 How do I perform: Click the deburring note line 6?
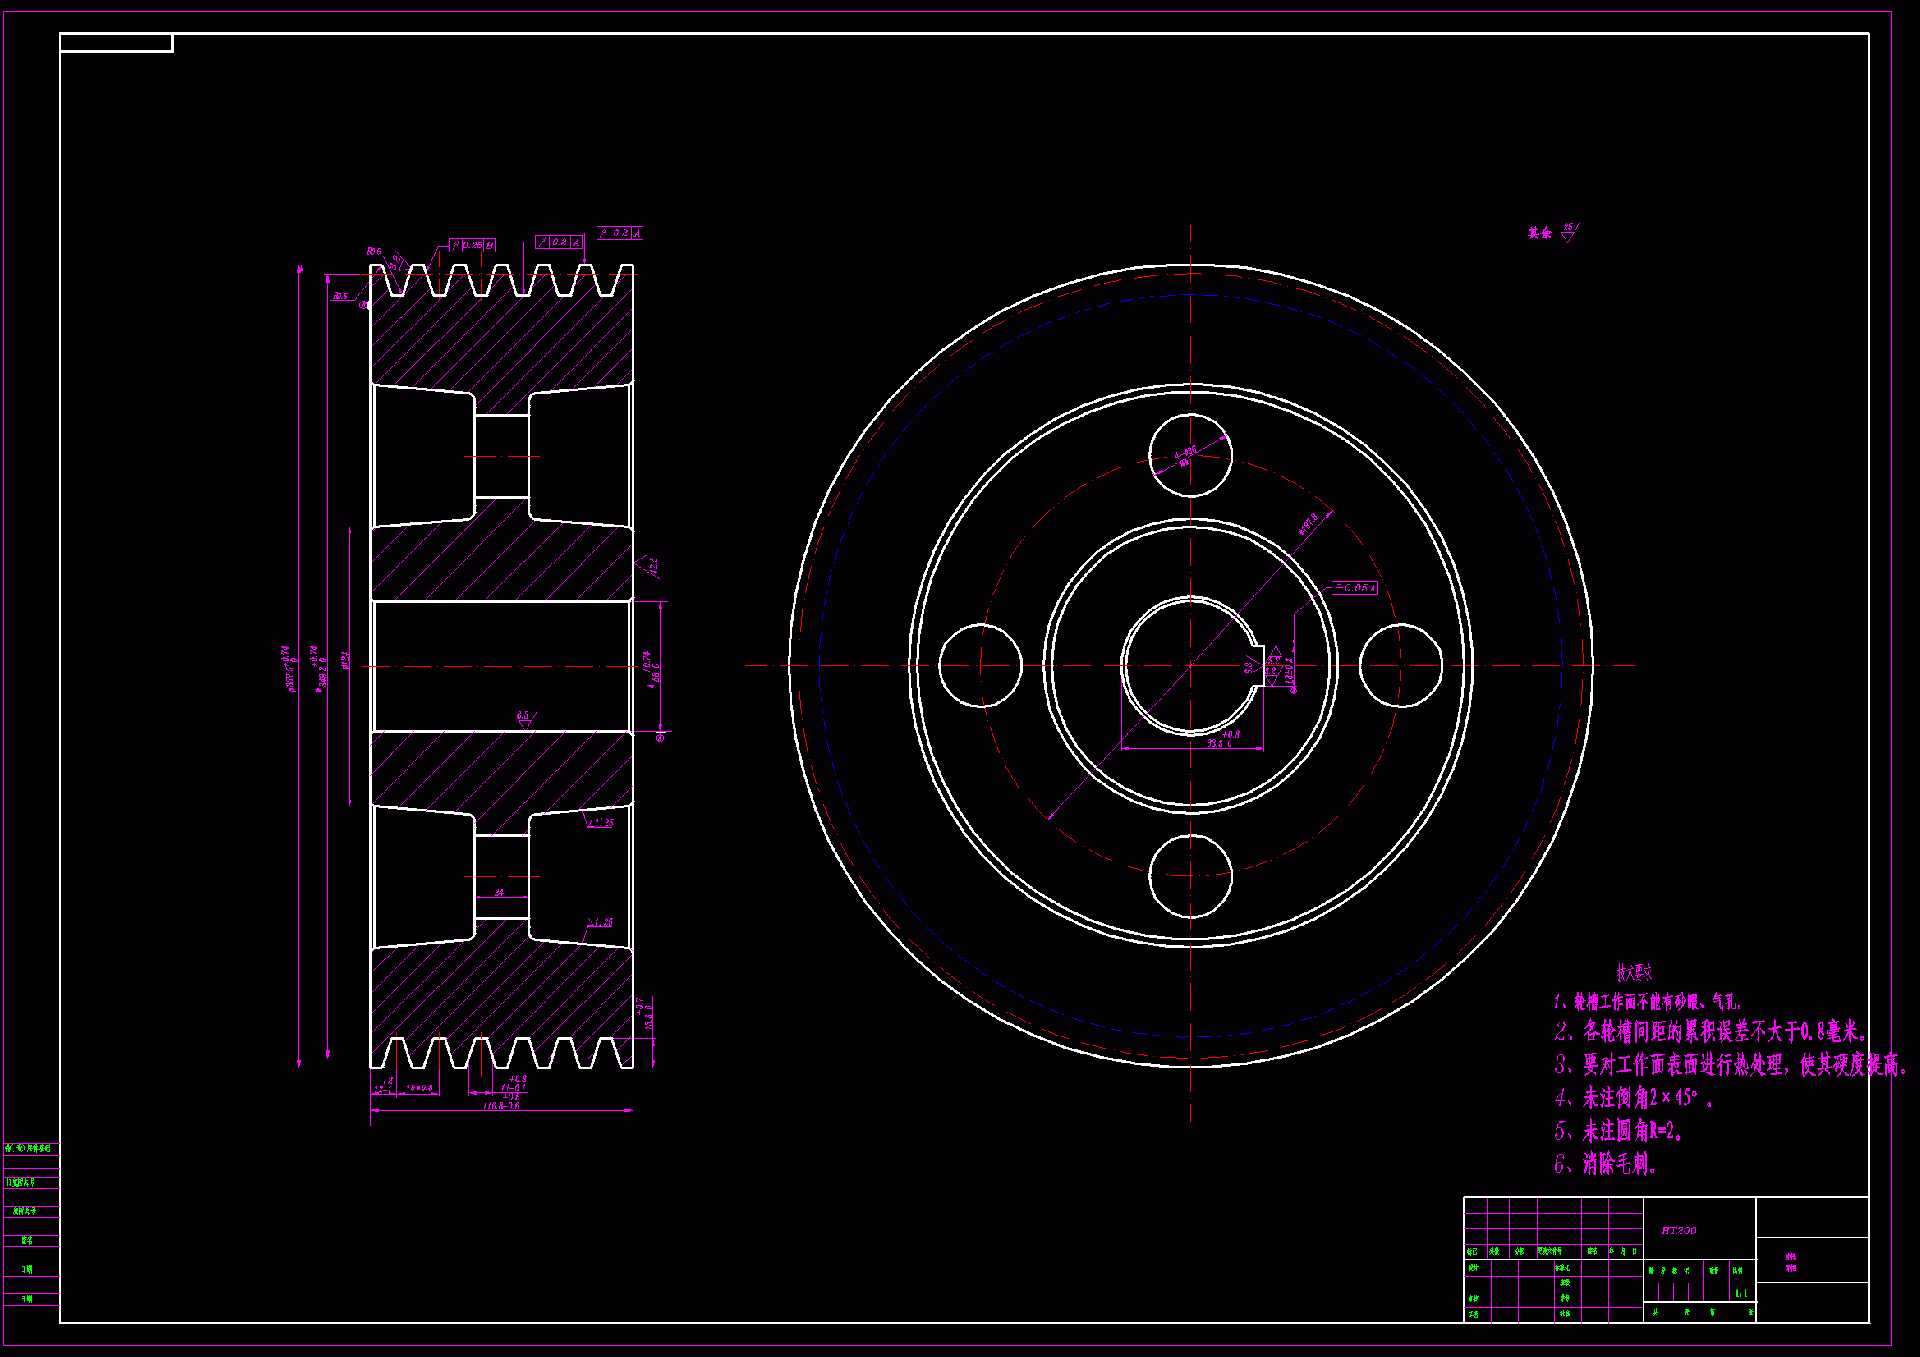[1605, 1164]
